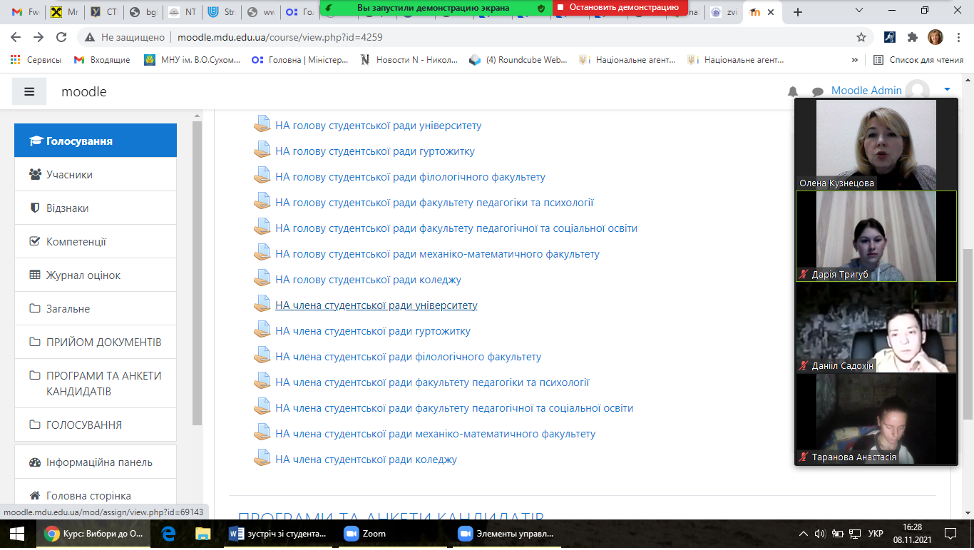Open the Zoom app in the taskbar
This screenshot has height=550, width=974.
pos(366,534)
